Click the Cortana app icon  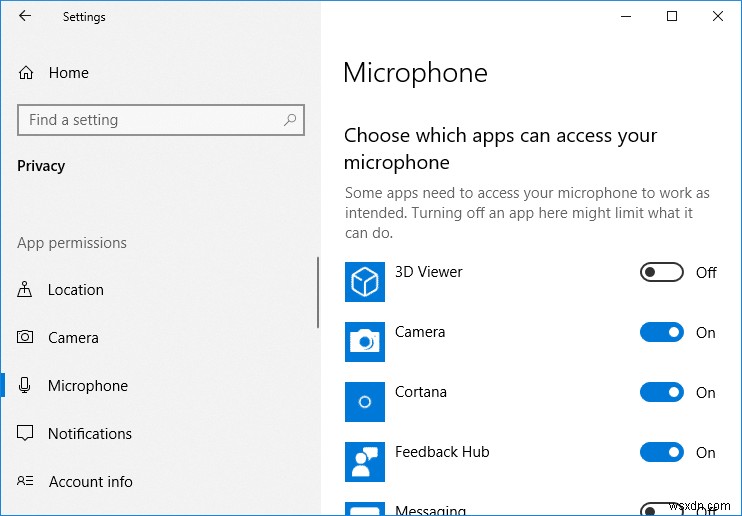coord(364,402)
